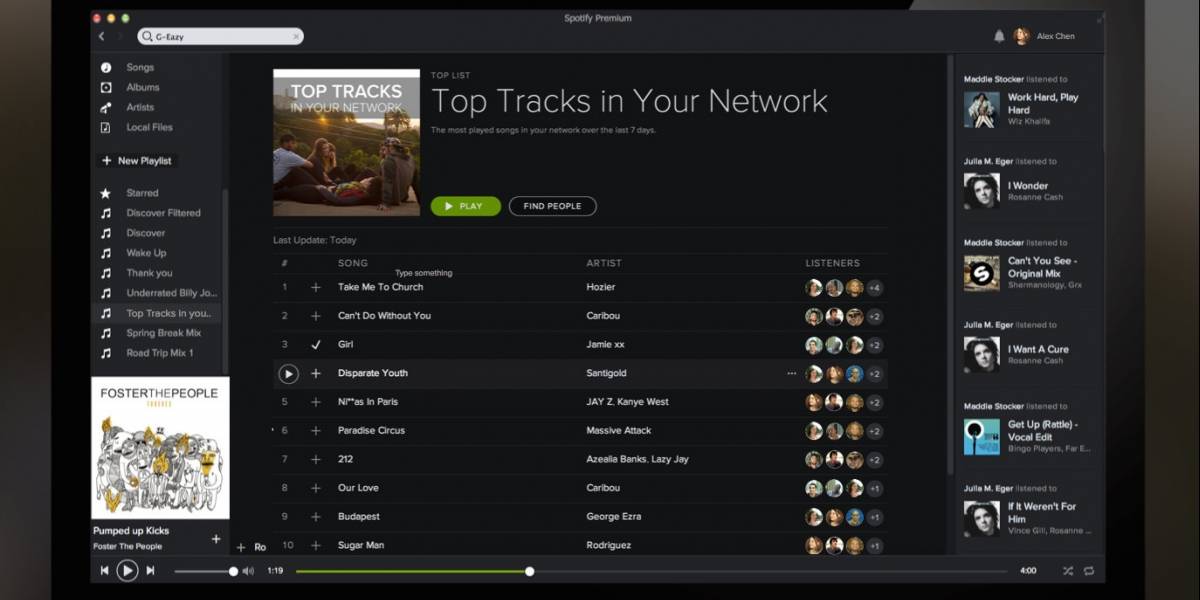This screenshot has height=600, width=1200.
Task: Open Work Hard, Play Hard in activity feed
Action: tap(1043, 103)
